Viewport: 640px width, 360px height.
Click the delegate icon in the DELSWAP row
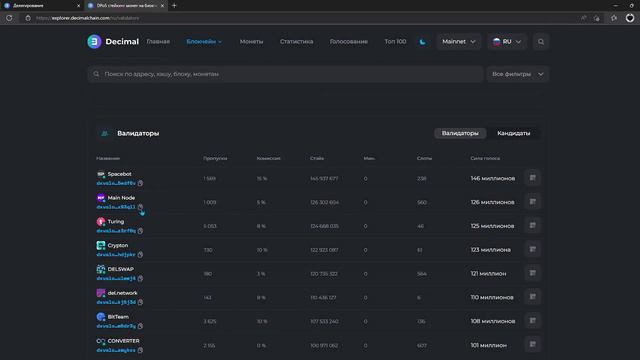tap(533, 273)
